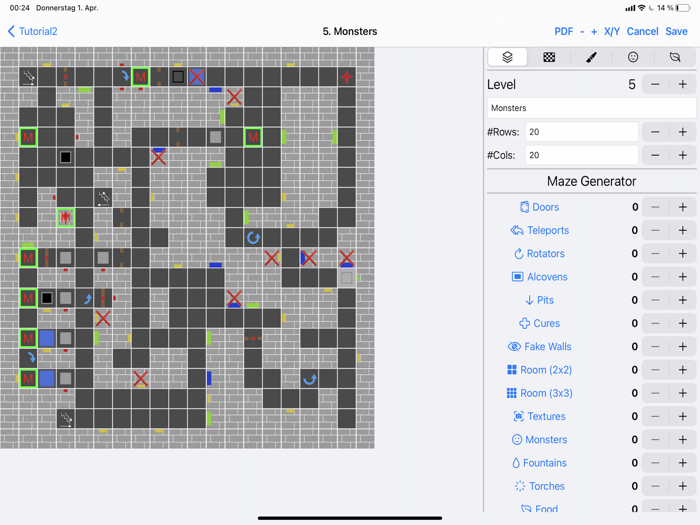Click the Rotators generator icon
This screenshot has height=525, width=700.
tap(518, 254)
